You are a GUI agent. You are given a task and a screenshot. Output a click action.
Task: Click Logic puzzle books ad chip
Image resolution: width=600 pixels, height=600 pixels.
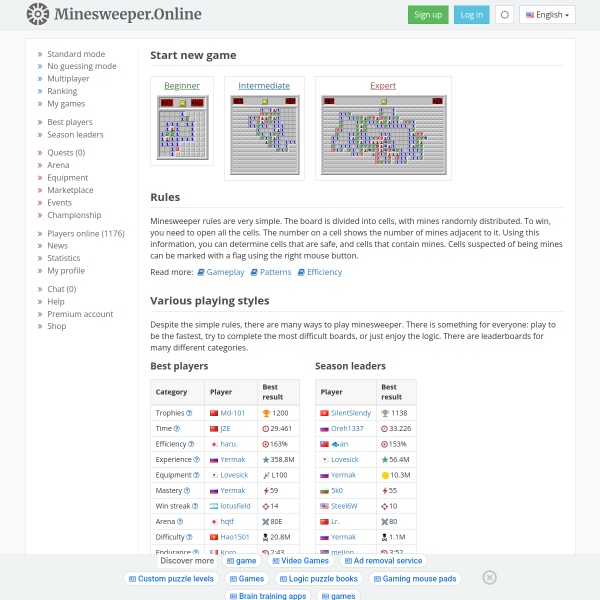click(319, 579)
